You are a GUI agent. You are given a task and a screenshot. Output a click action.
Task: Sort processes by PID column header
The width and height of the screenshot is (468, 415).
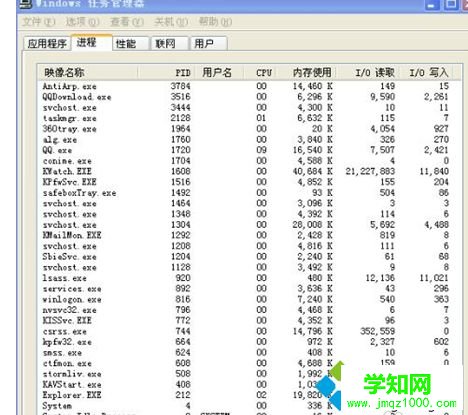166,72
